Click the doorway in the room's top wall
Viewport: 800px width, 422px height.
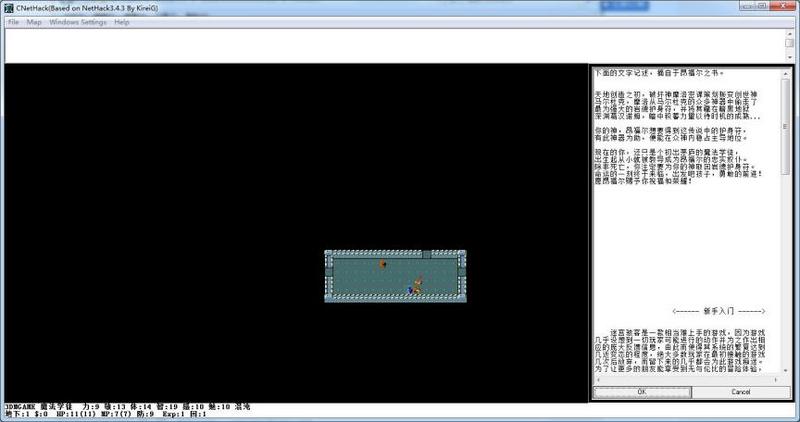(x=427, y=255)
